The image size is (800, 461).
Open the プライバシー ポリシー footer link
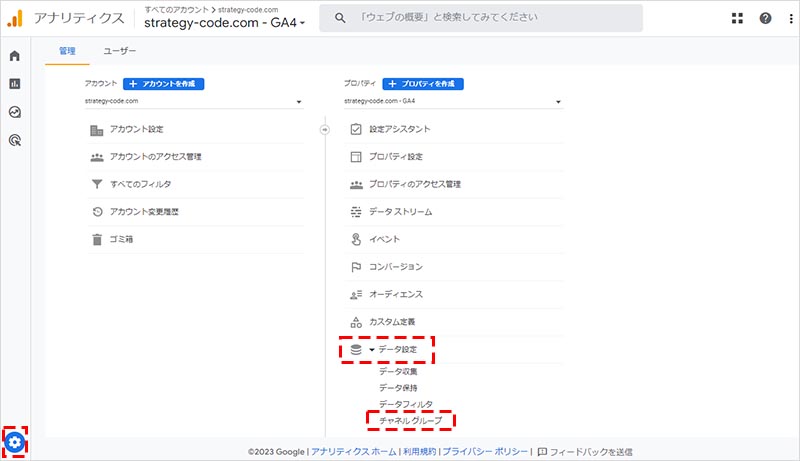[485, 451]
